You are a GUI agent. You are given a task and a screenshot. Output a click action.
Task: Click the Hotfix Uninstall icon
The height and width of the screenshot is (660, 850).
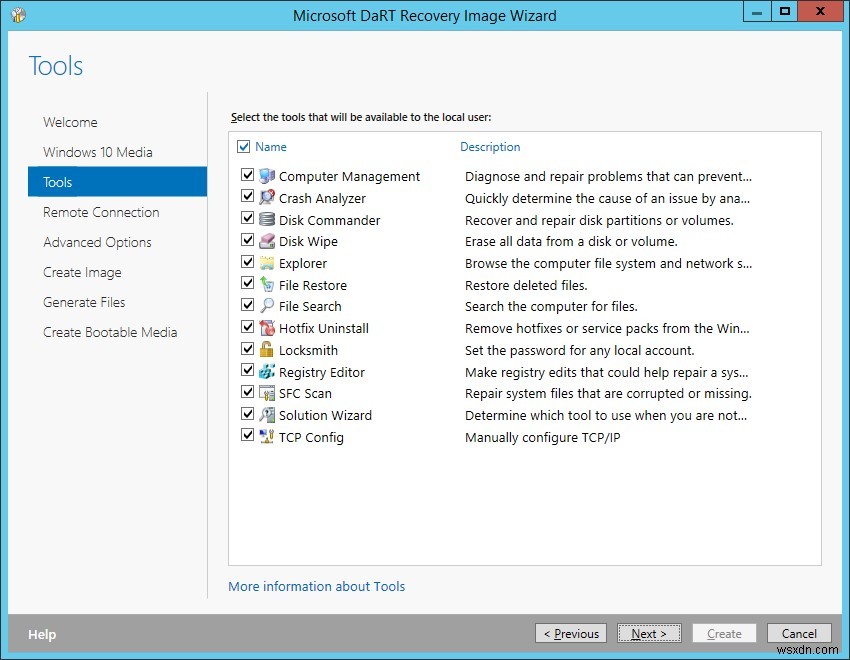267,328
